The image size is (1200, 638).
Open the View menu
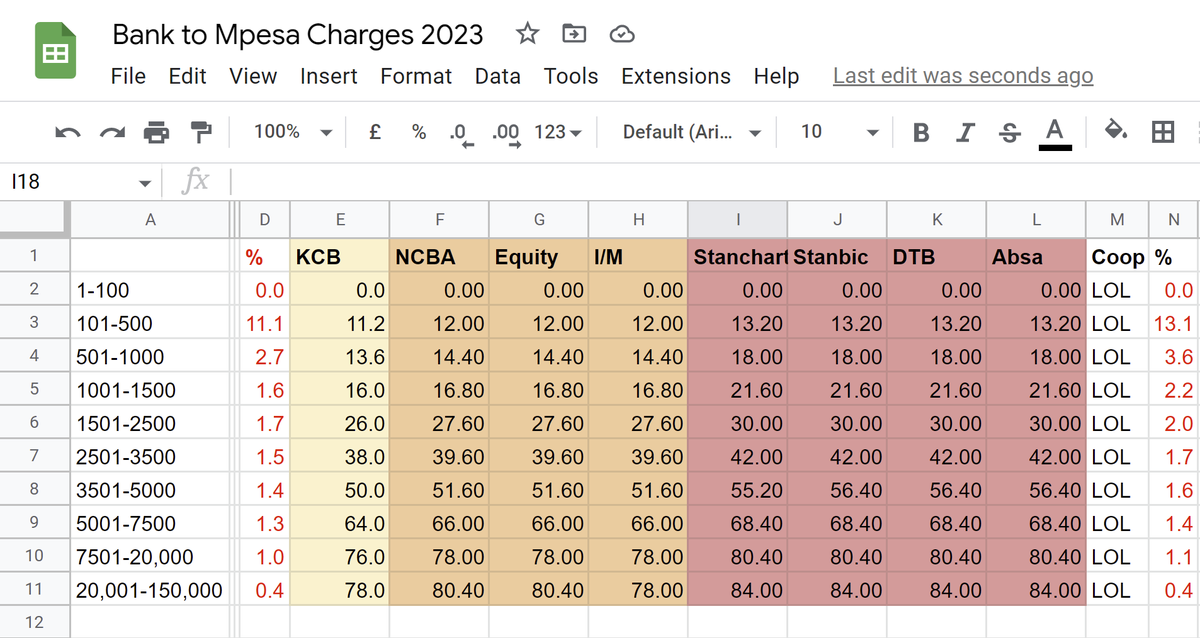(x=253, y=76)
